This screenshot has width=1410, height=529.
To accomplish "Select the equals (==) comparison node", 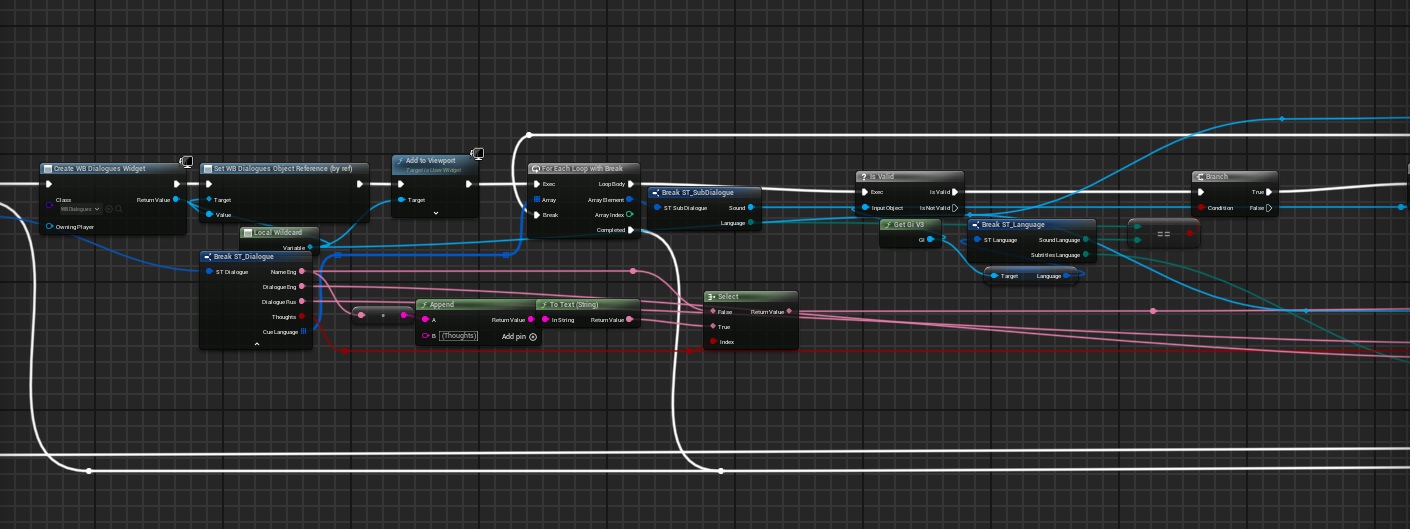I will point(1163,233).
